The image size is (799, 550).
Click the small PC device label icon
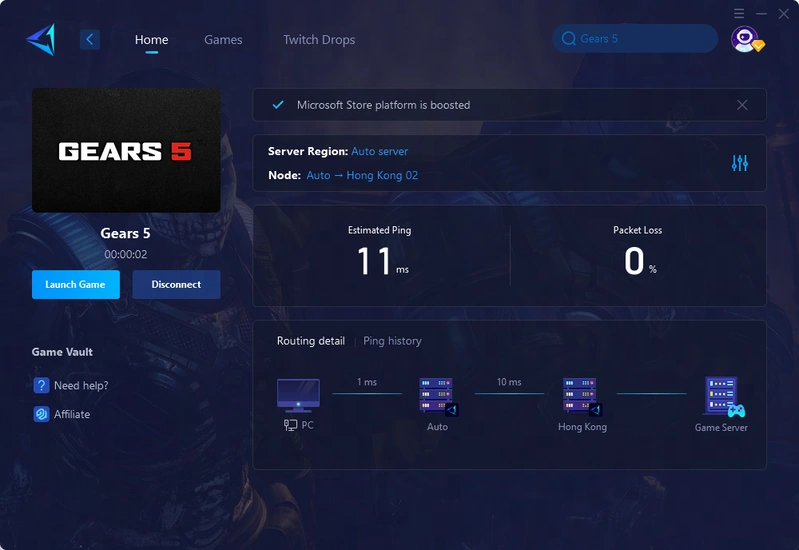click(x=290, y=425)
